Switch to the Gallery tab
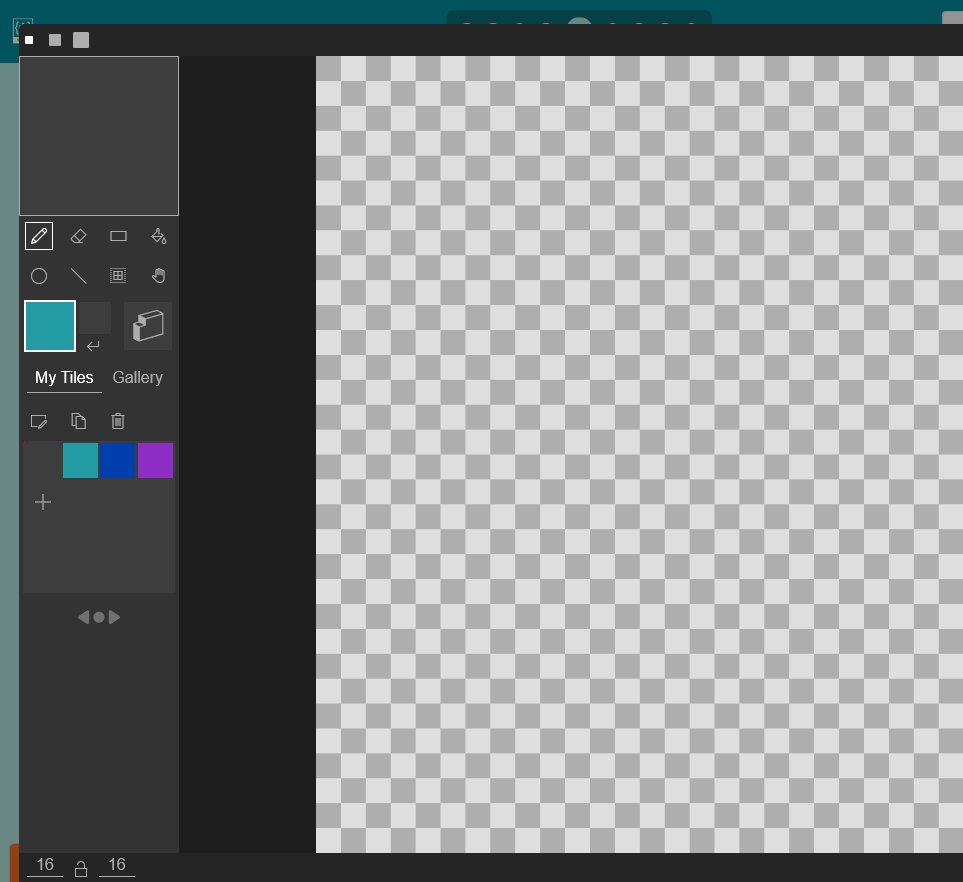The image size is (963, 882). pyautogui.click(x=137, y=377)
